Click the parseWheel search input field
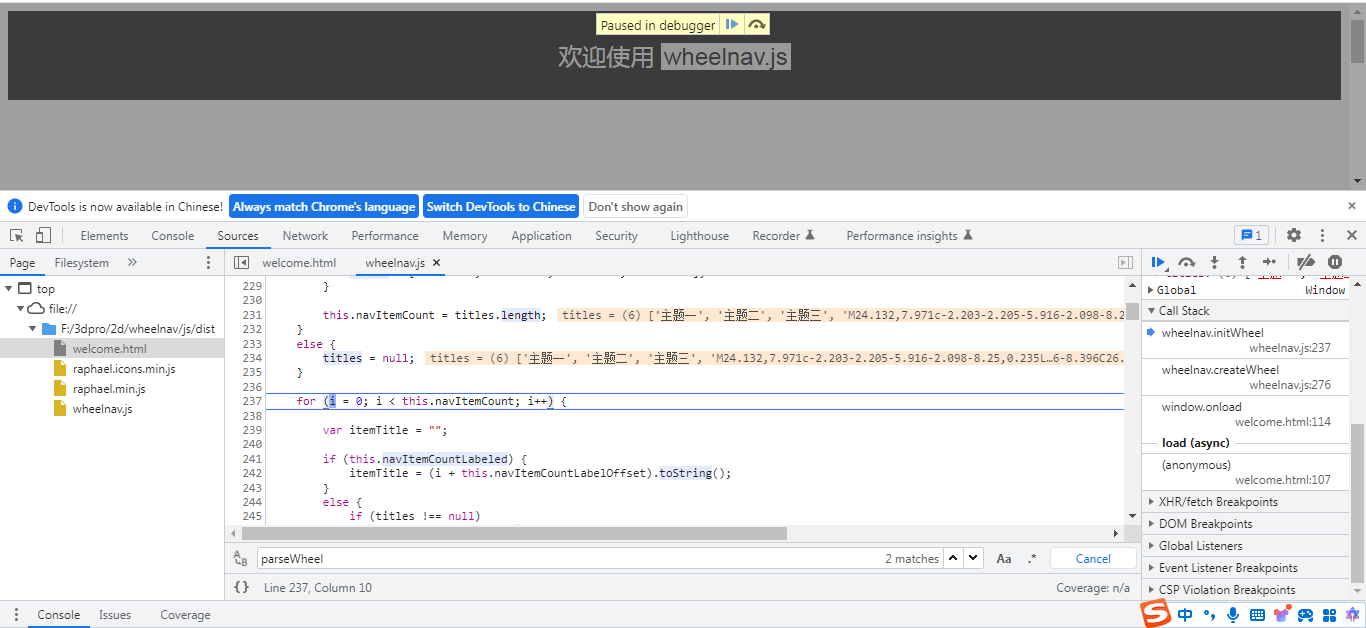This screenshot has height=628, width=1366. 570,559
